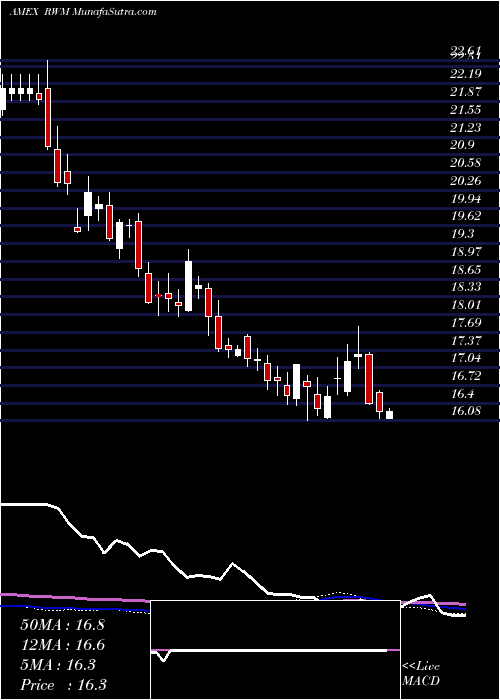The height and width of the screenshot is (700, 500).
Task: Click the 16.72 price axis label
Action: (x=466, y=375)
